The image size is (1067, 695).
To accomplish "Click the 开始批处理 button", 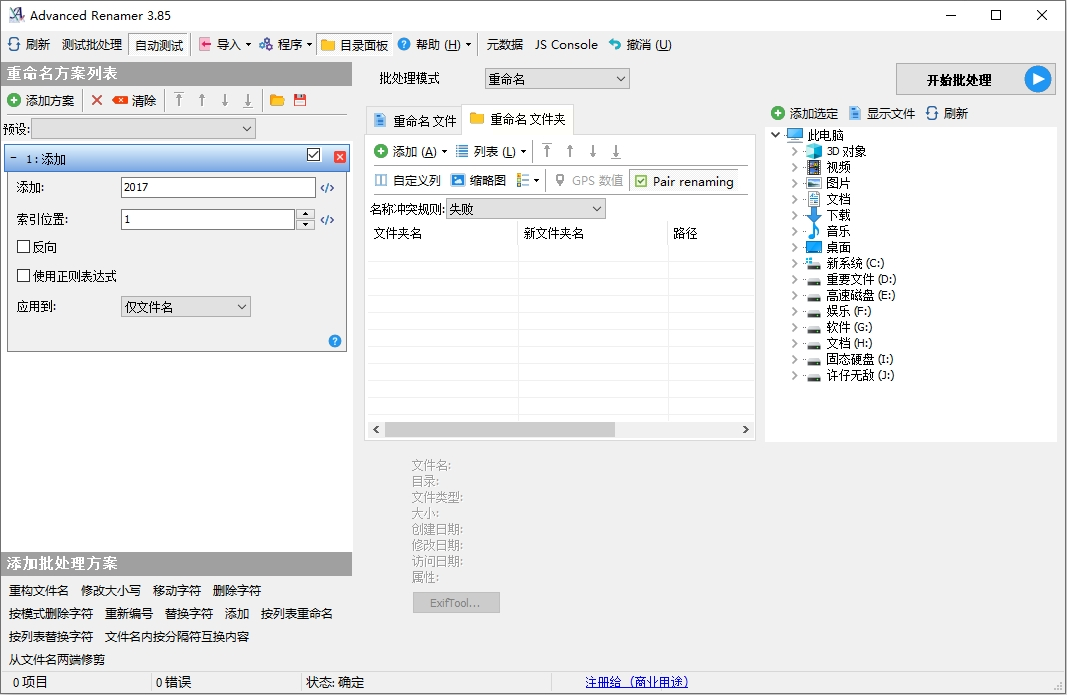I will click(958, 80).
